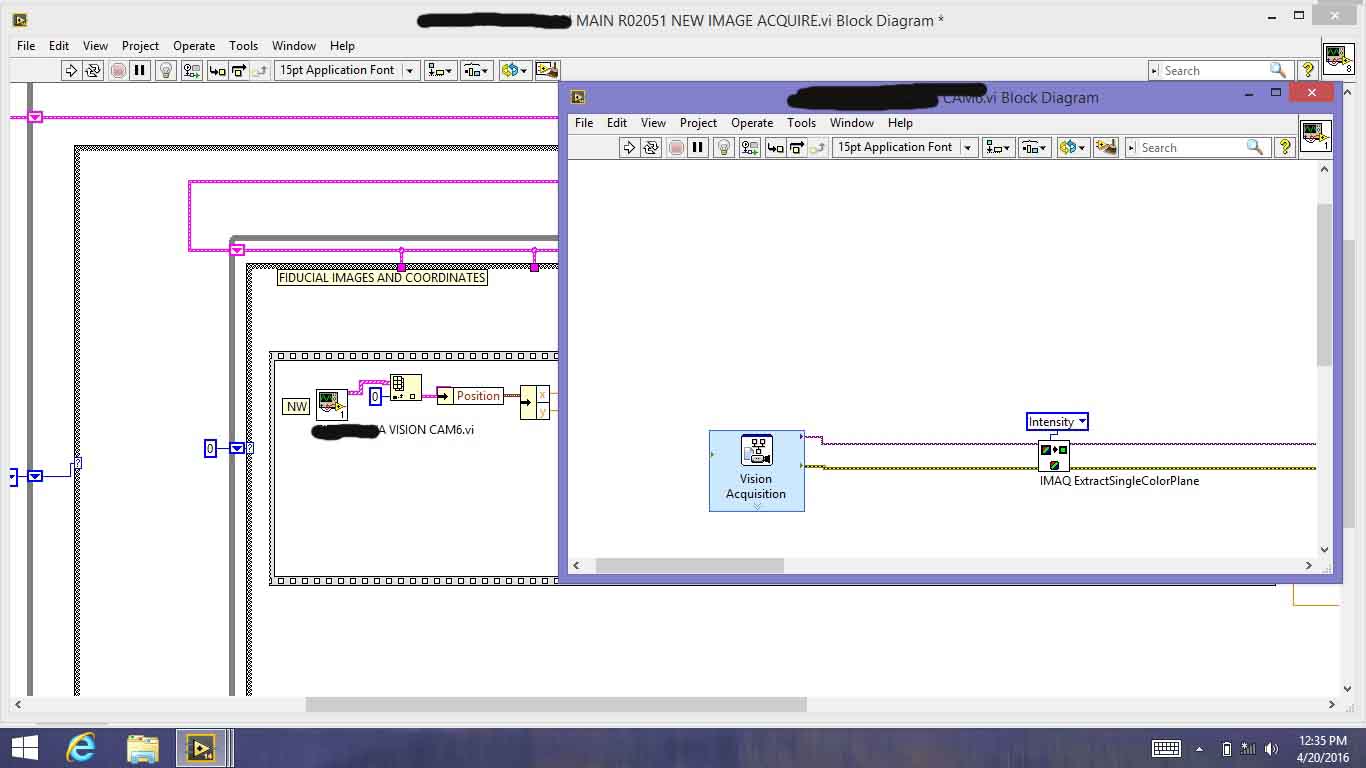Select the IMAQ ExtractSingleColorPlane node
This screenshot has height=768, width=1366.
tap(1053, 456)
